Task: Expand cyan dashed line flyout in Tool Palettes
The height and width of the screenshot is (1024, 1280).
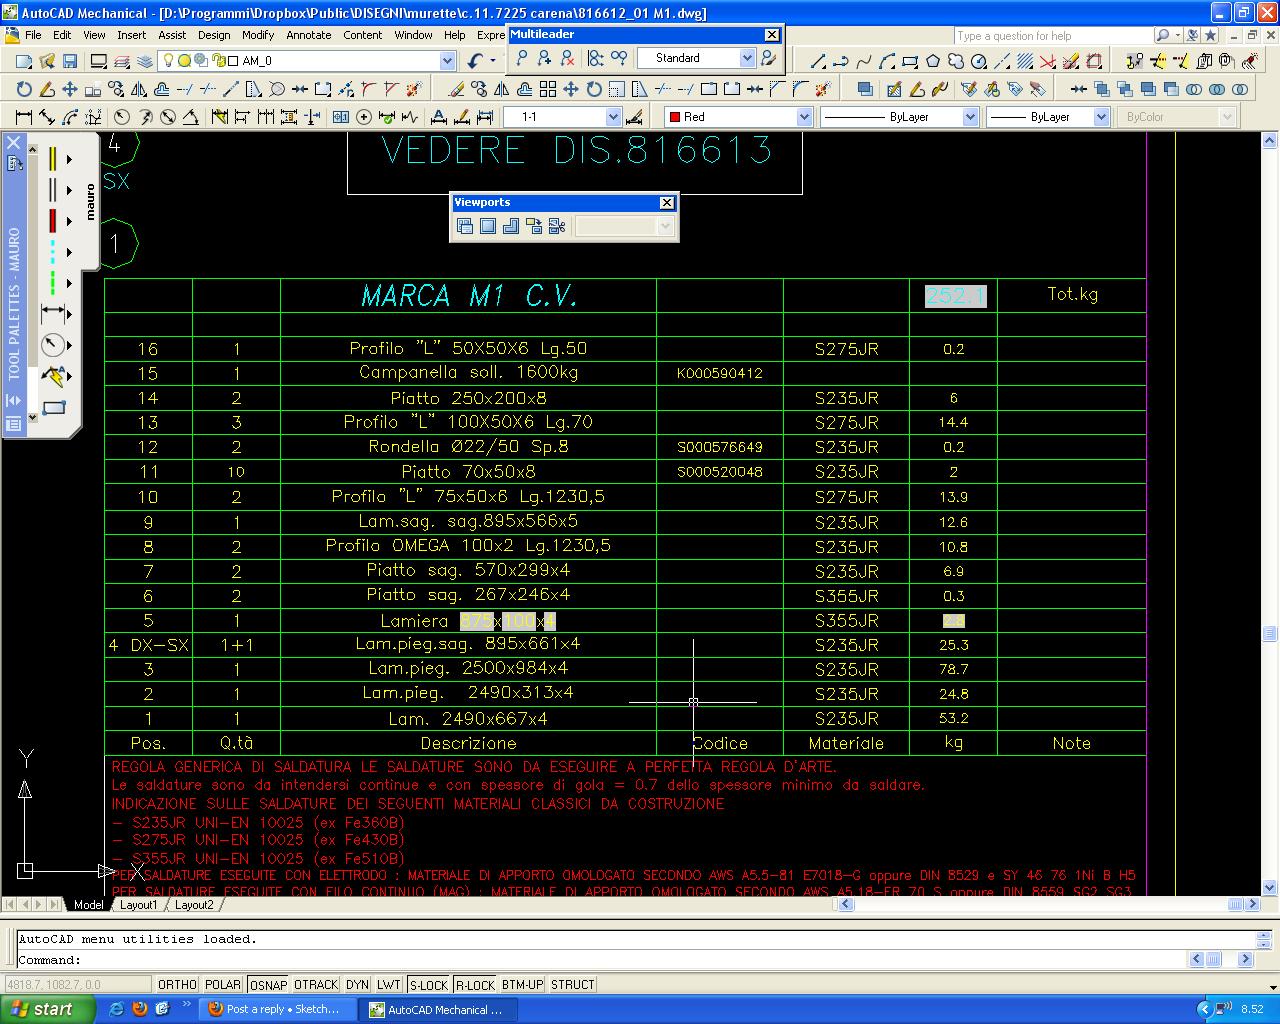Action: pyautogui.click(x=69, y=252)
